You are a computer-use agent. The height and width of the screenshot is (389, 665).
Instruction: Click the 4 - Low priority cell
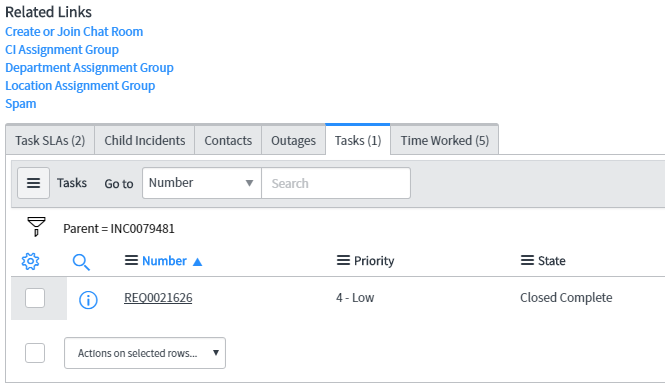click(x=355, y=298)
